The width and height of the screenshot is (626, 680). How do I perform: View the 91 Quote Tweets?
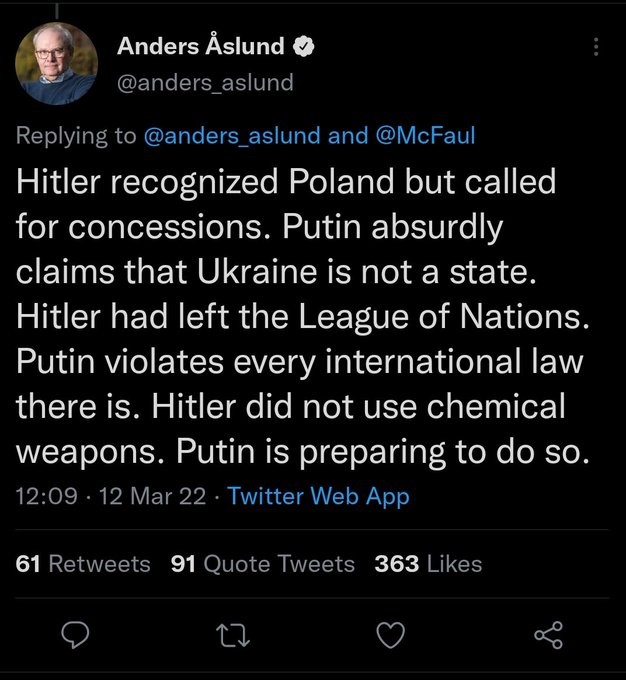263,564
